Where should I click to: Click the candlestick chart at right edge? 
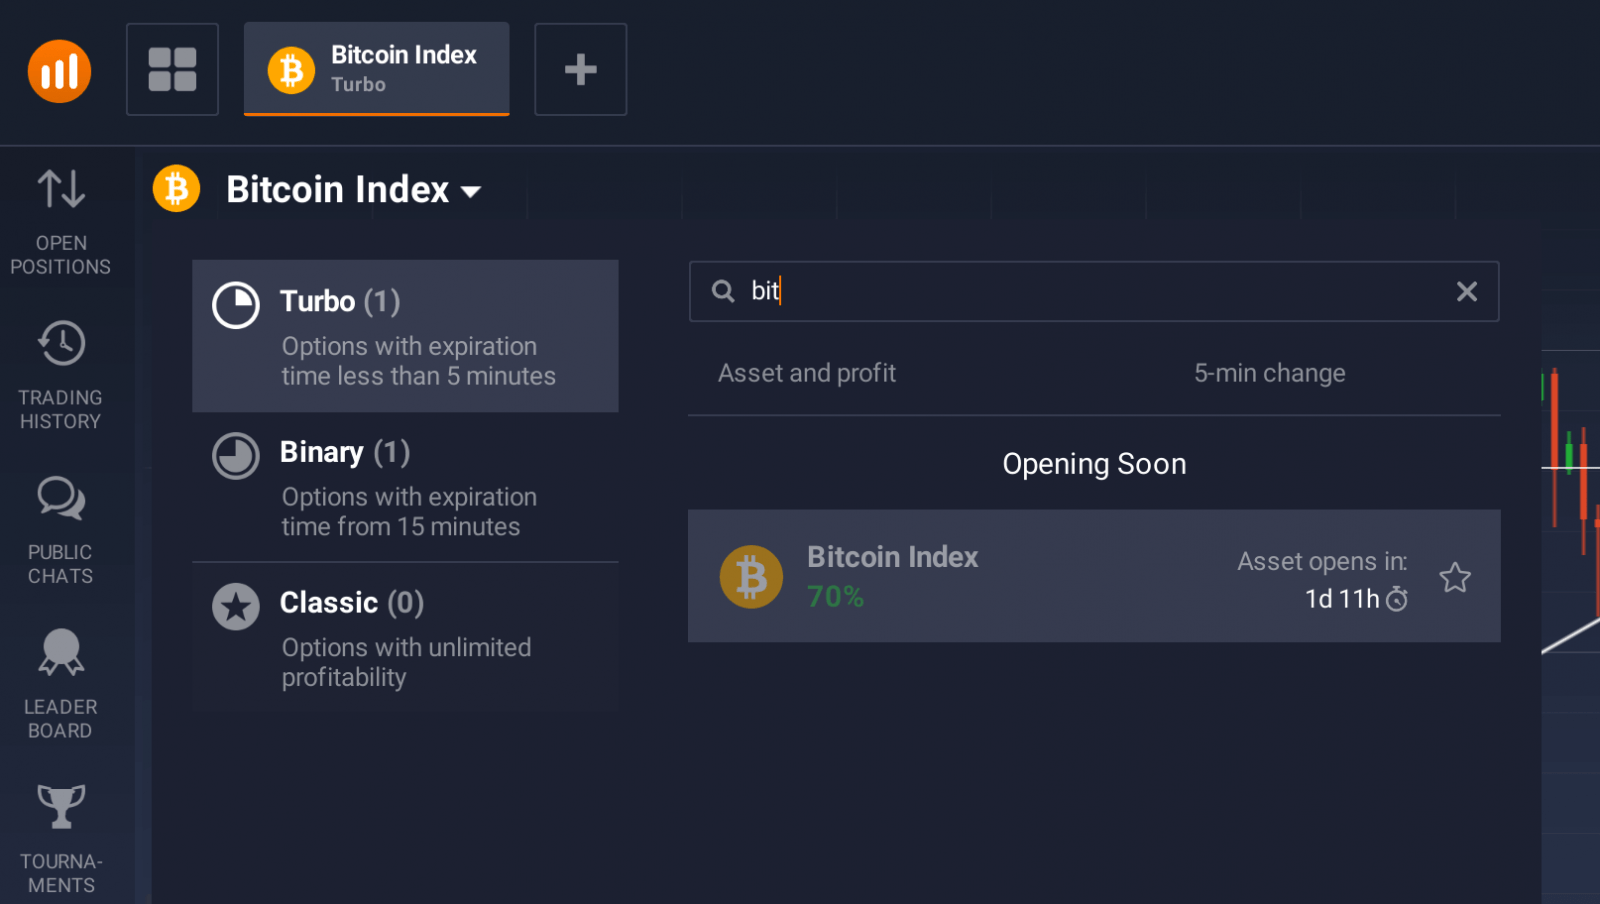point(1571,500)
